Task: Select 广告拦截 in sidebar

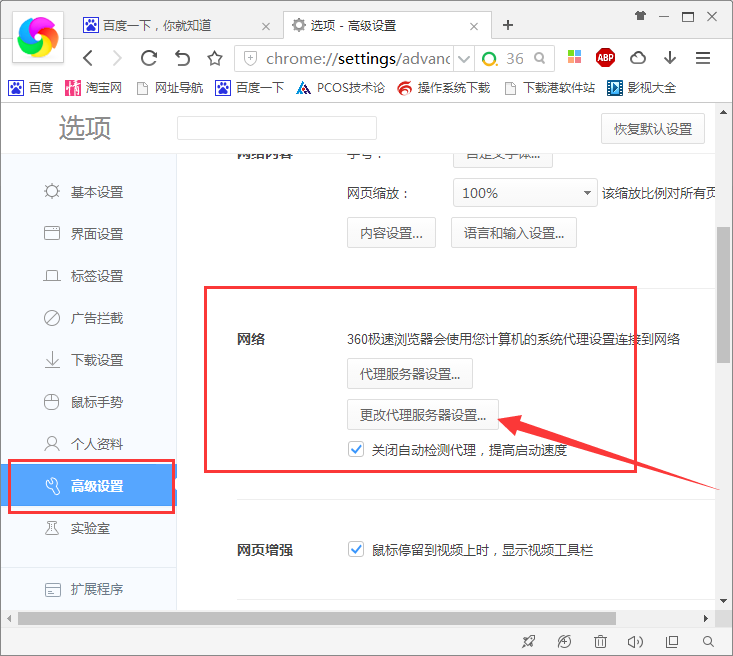Action: click(89, 318)
